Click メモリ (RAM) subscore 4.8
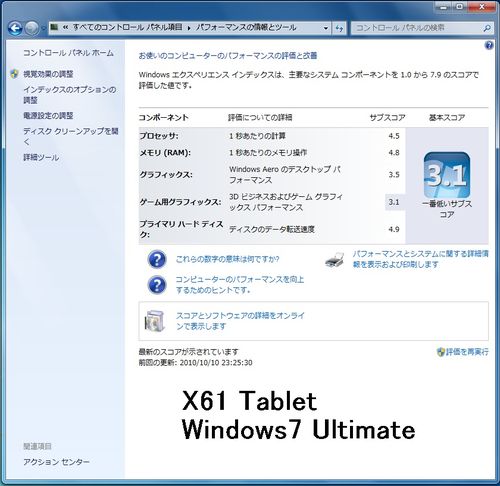Viewport: 500px width, 486px height. coord(394,153)
